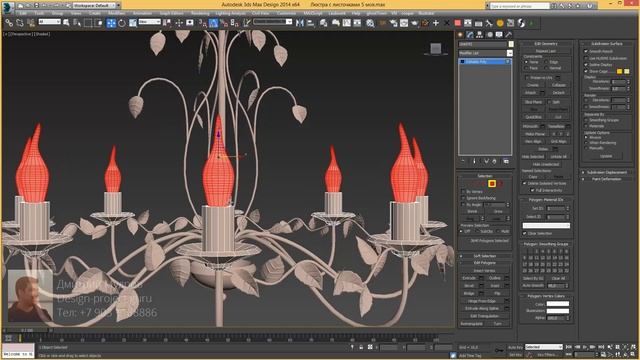Activate the Select and Scale tool
640x360 pixels.
(133, 23)
